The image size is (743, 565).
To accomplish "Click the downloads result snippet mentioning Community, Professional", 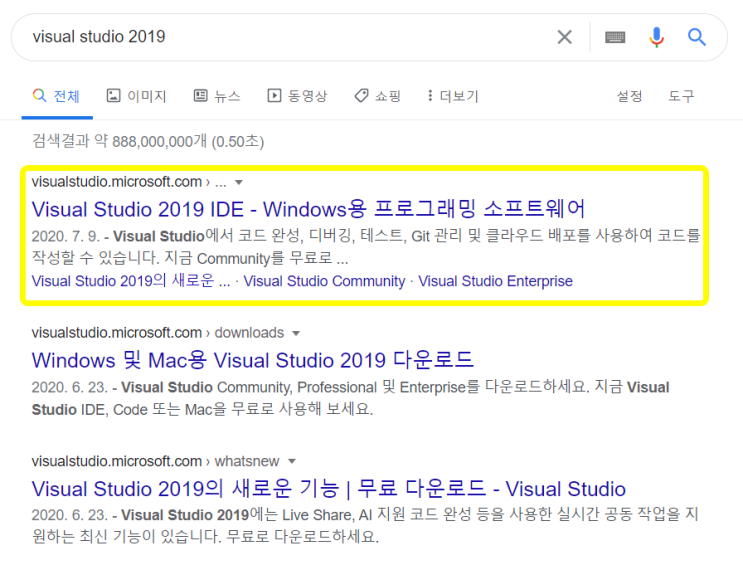I will tap(350, 398).
